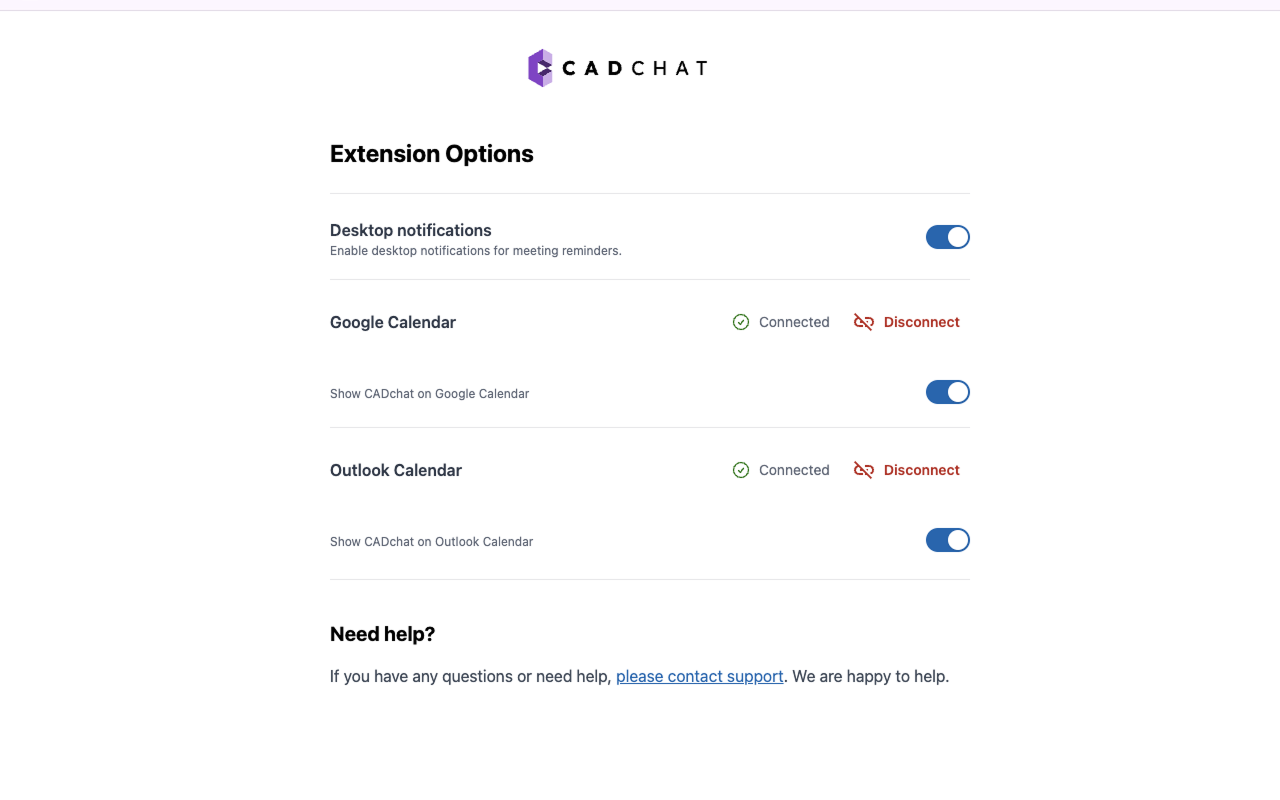Click the broken-link icon in Outlook Calendar row
This screenshot has height=800, width=1280.
863,470
